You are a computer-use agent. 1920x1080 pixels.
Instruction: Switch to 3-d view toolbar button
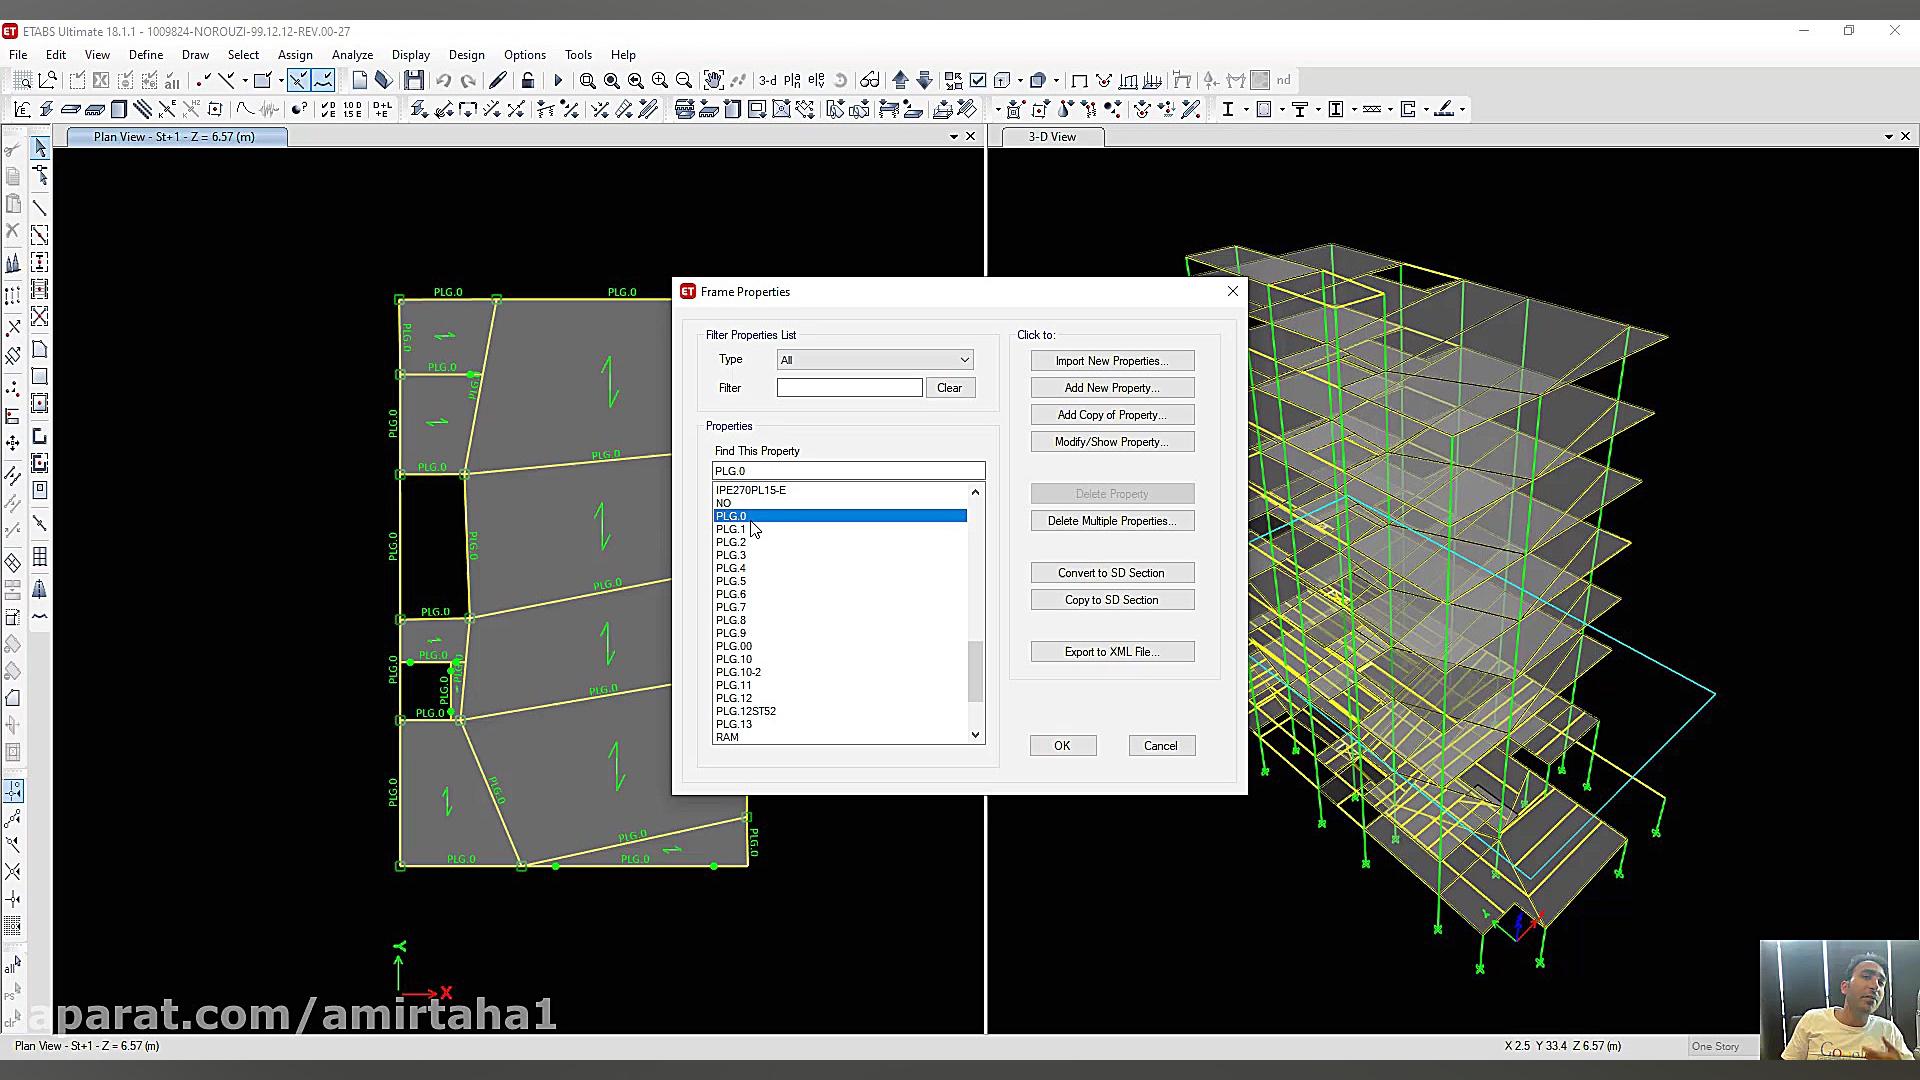click(768, 80)
